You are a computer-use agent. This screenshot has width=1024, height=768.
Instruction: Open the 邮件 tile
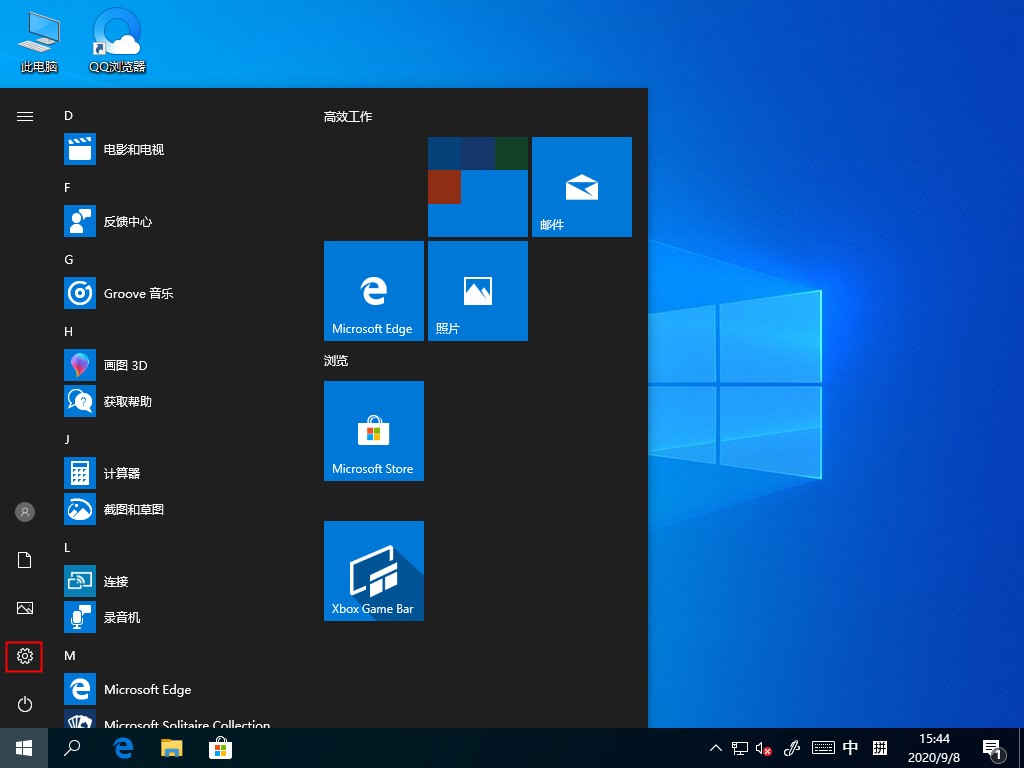tap(581, 187)
